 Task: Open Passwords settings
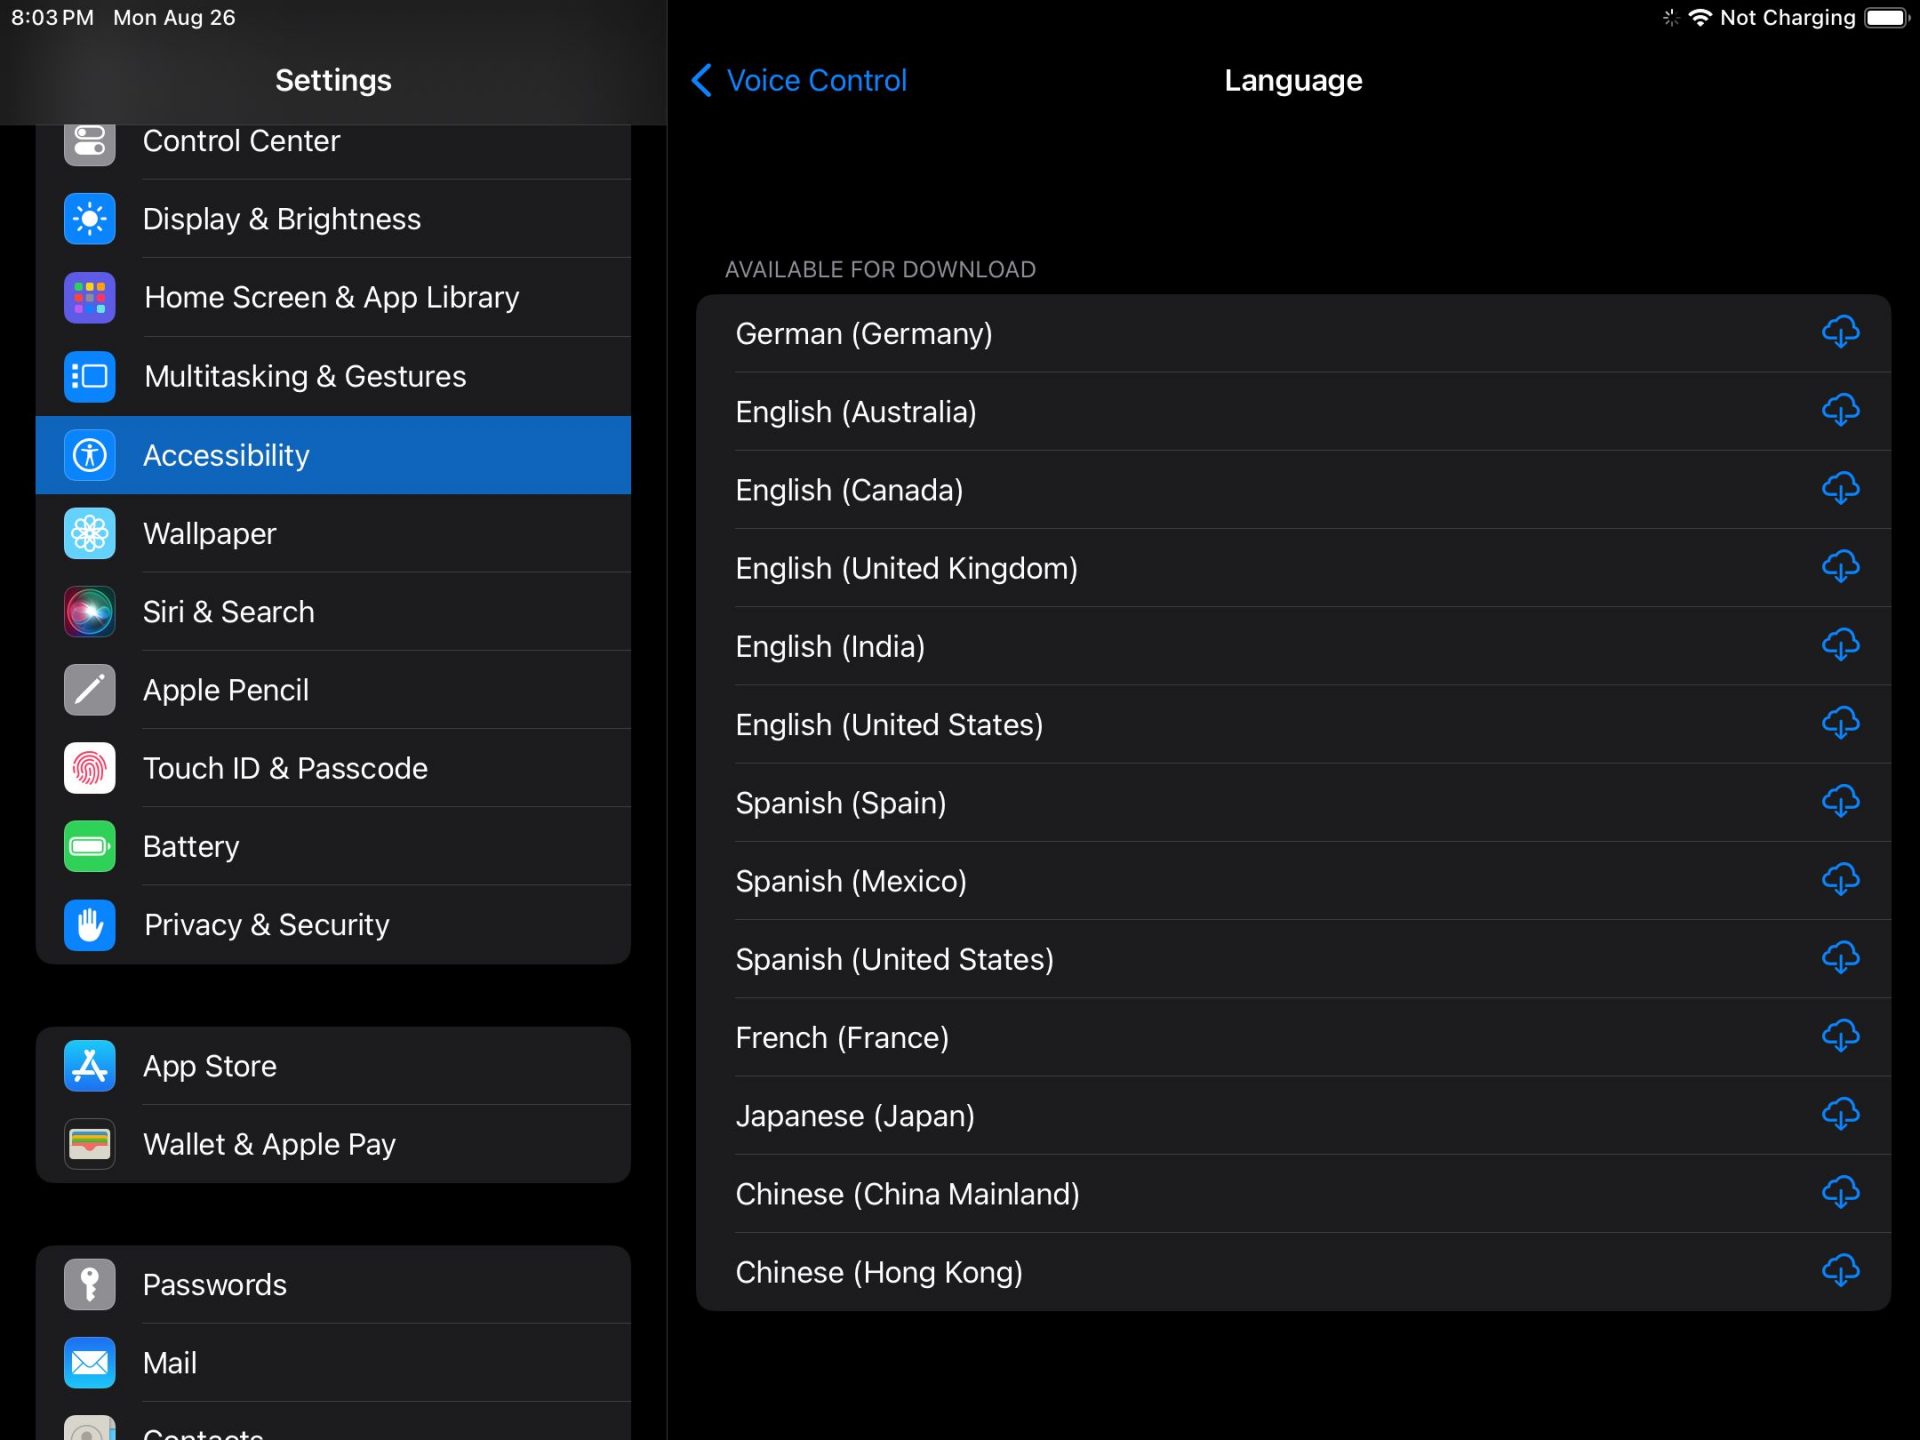(333, 1285)
